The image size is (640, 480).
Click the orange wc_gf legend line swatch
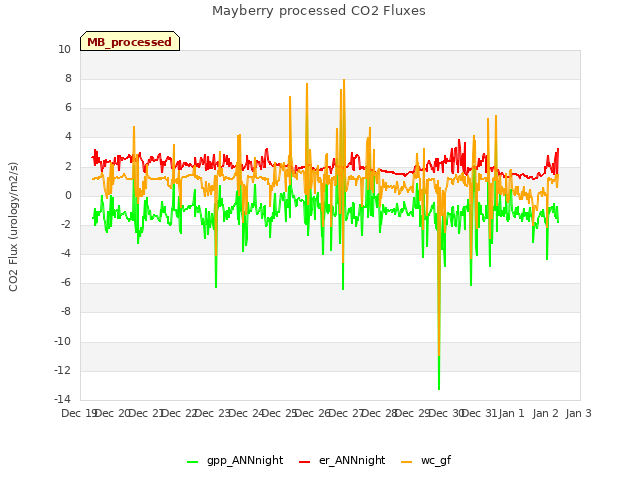(x=407, y=462)
